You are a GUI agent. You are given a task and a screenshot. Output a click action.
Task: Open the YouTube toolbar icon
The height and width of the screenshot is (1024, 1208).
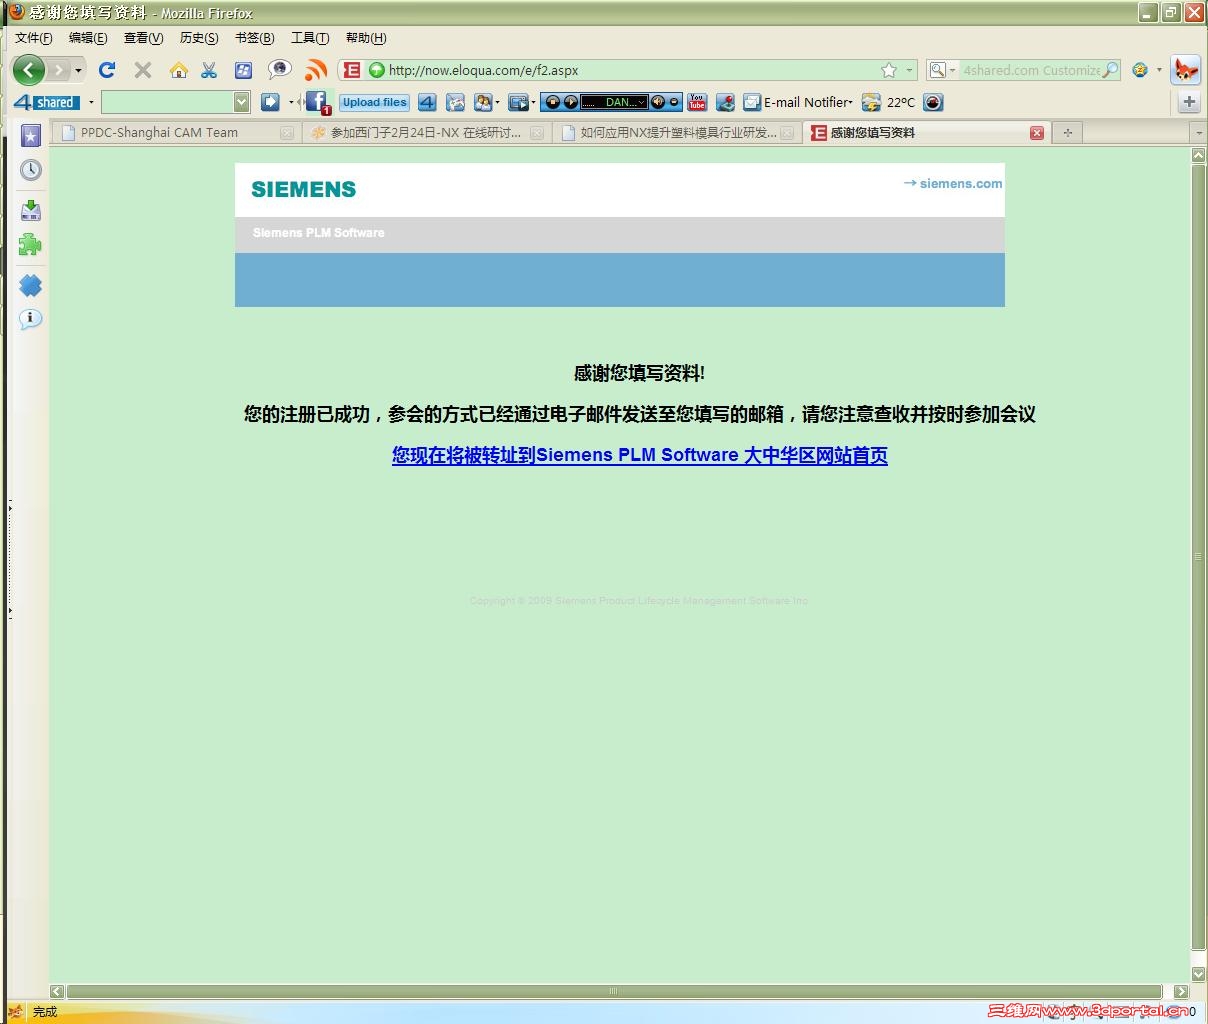point(697,102)
